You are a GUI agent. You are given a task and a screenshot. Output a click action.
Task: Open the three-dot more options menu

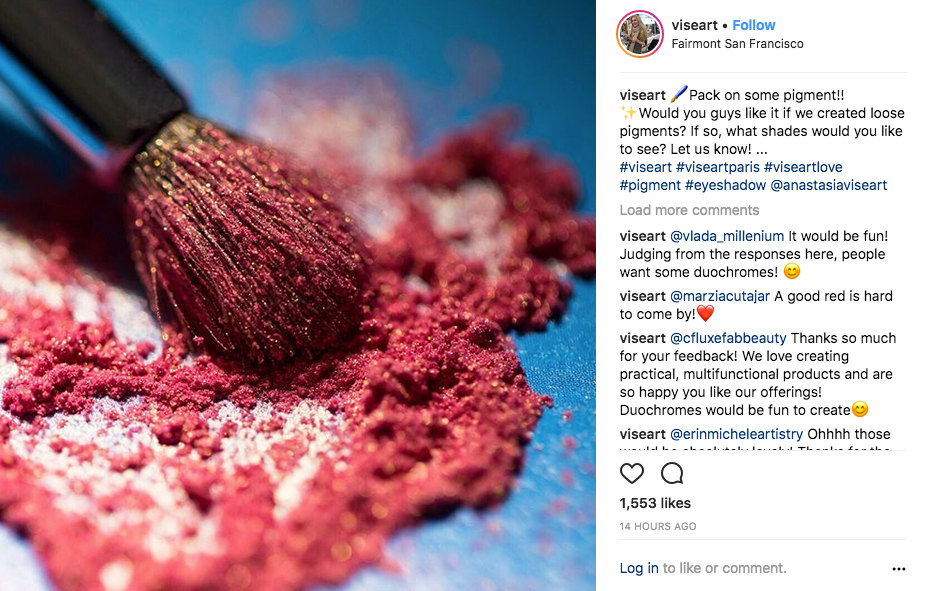click(898, 569)
